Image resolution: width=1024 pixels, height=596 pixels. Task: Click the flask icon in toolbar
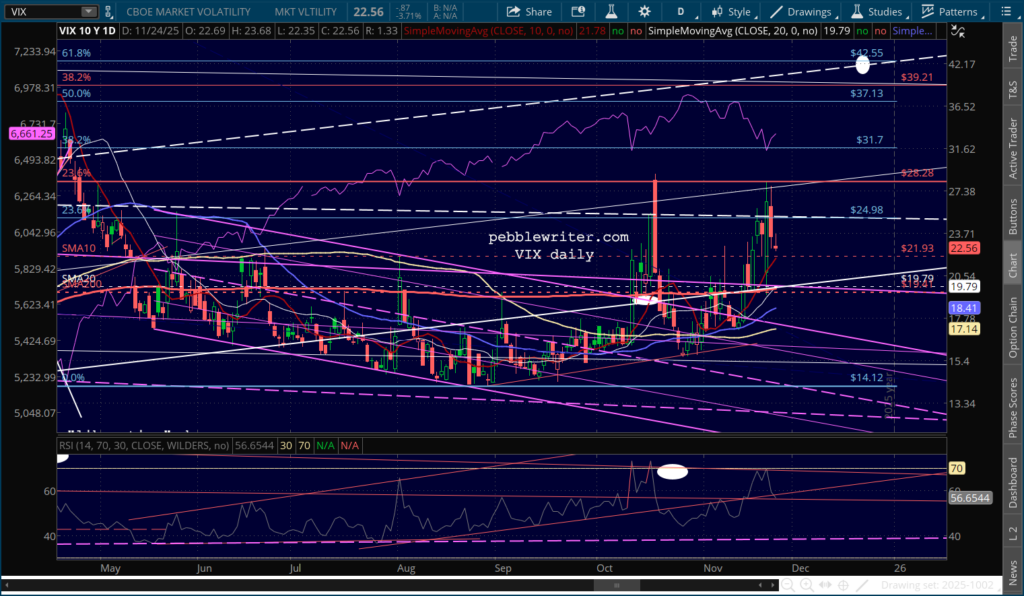(611, 11)
